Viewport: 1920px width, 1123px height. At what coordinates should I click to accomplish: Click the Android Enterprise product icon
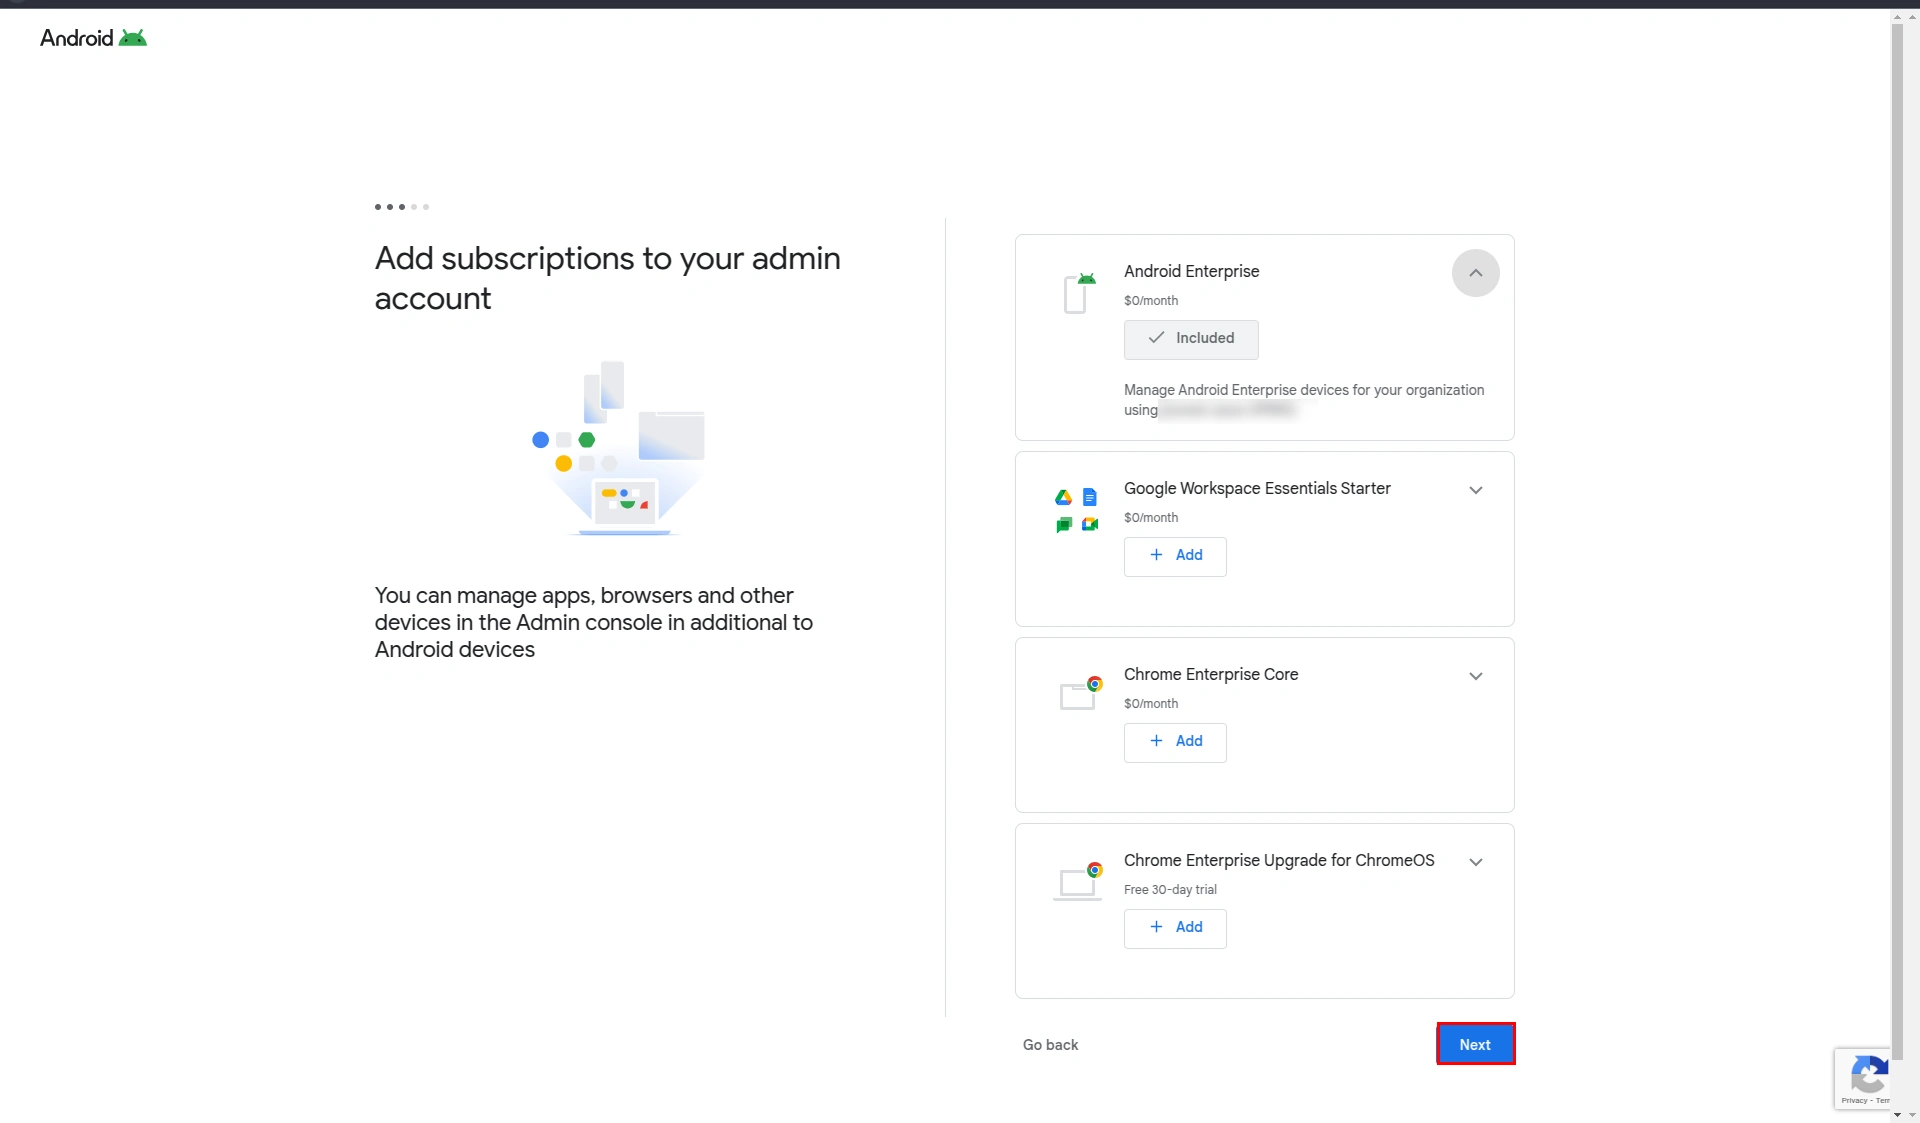(x=1079, y=293)
